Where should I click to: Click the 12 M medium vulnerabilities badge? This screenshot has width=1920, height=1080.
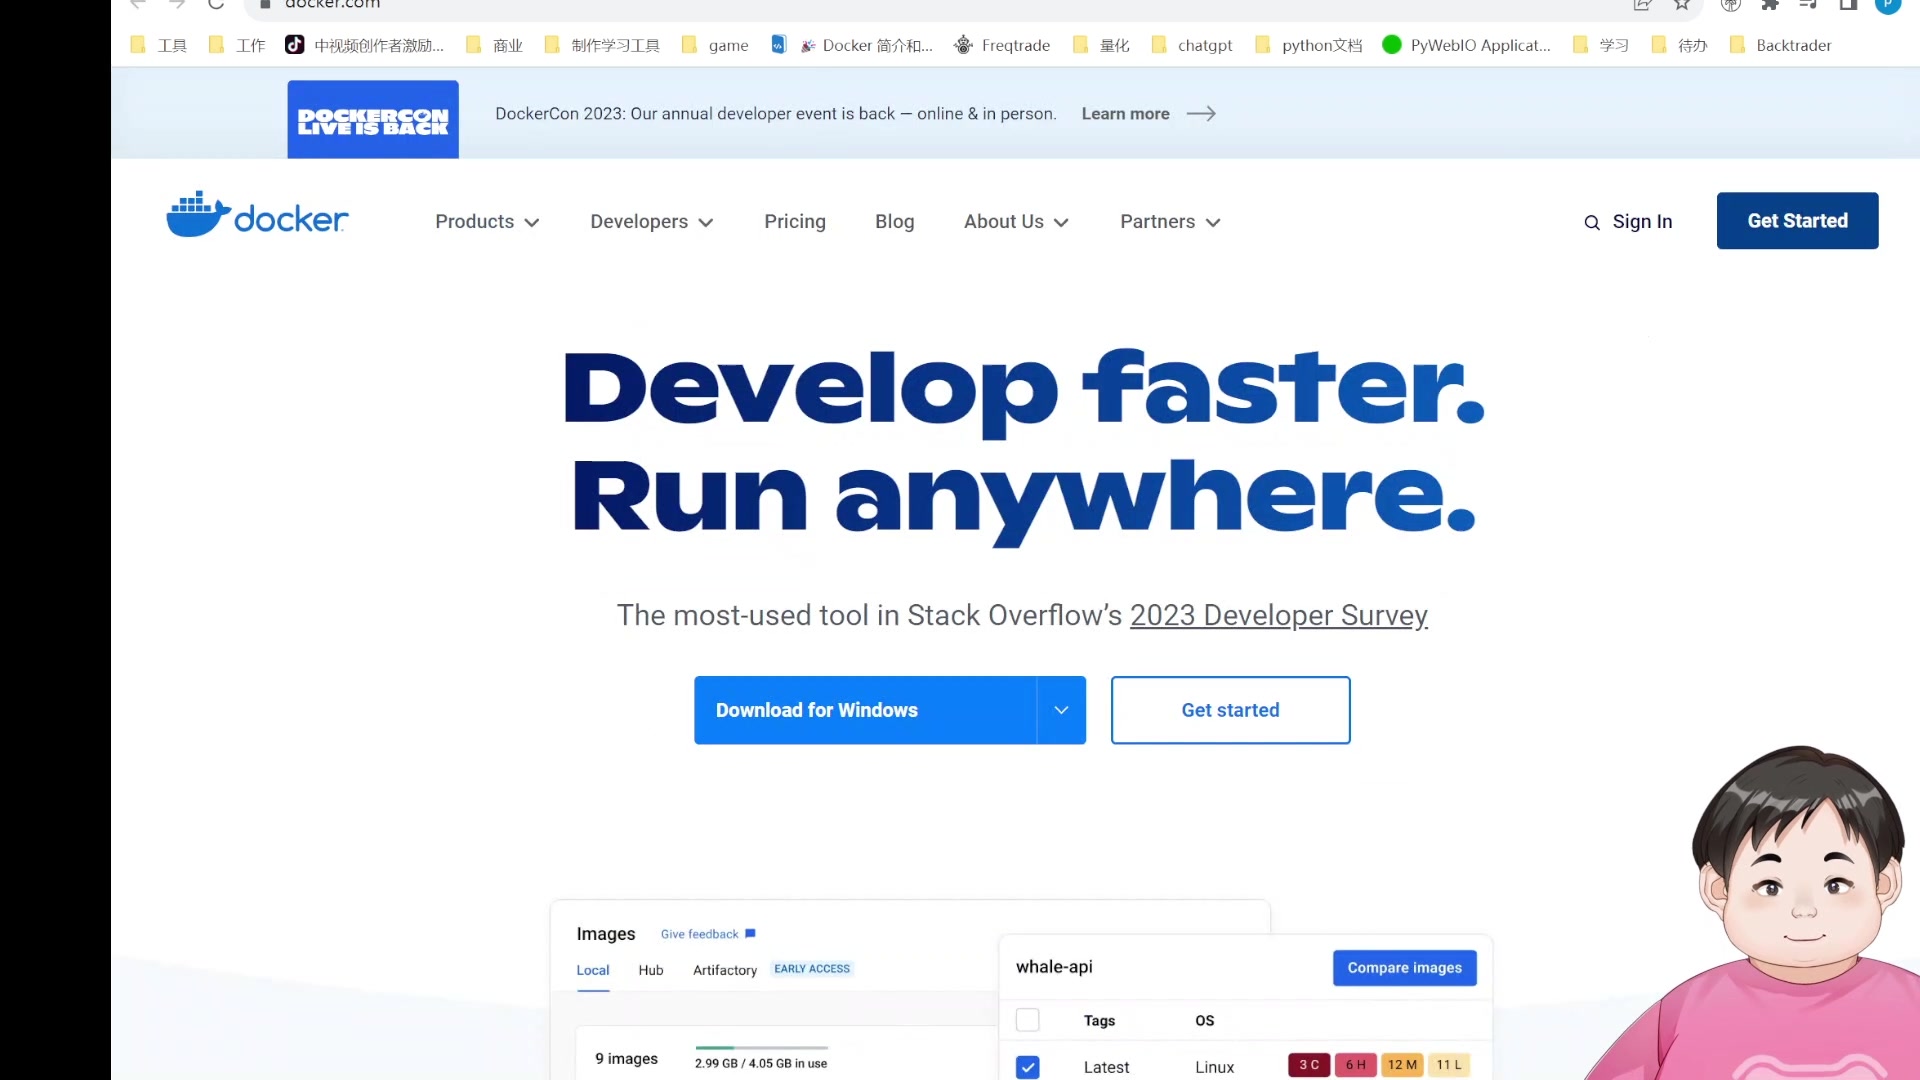(1402, 1065)
